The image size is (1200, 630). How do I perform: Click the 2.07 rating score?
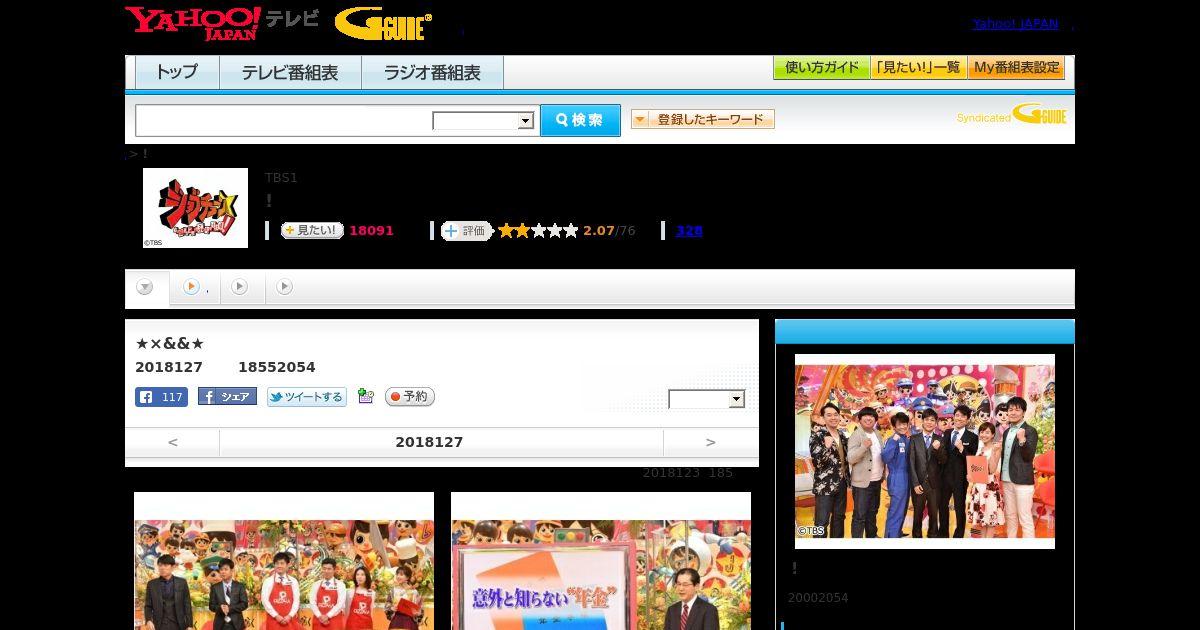point(599,230)
